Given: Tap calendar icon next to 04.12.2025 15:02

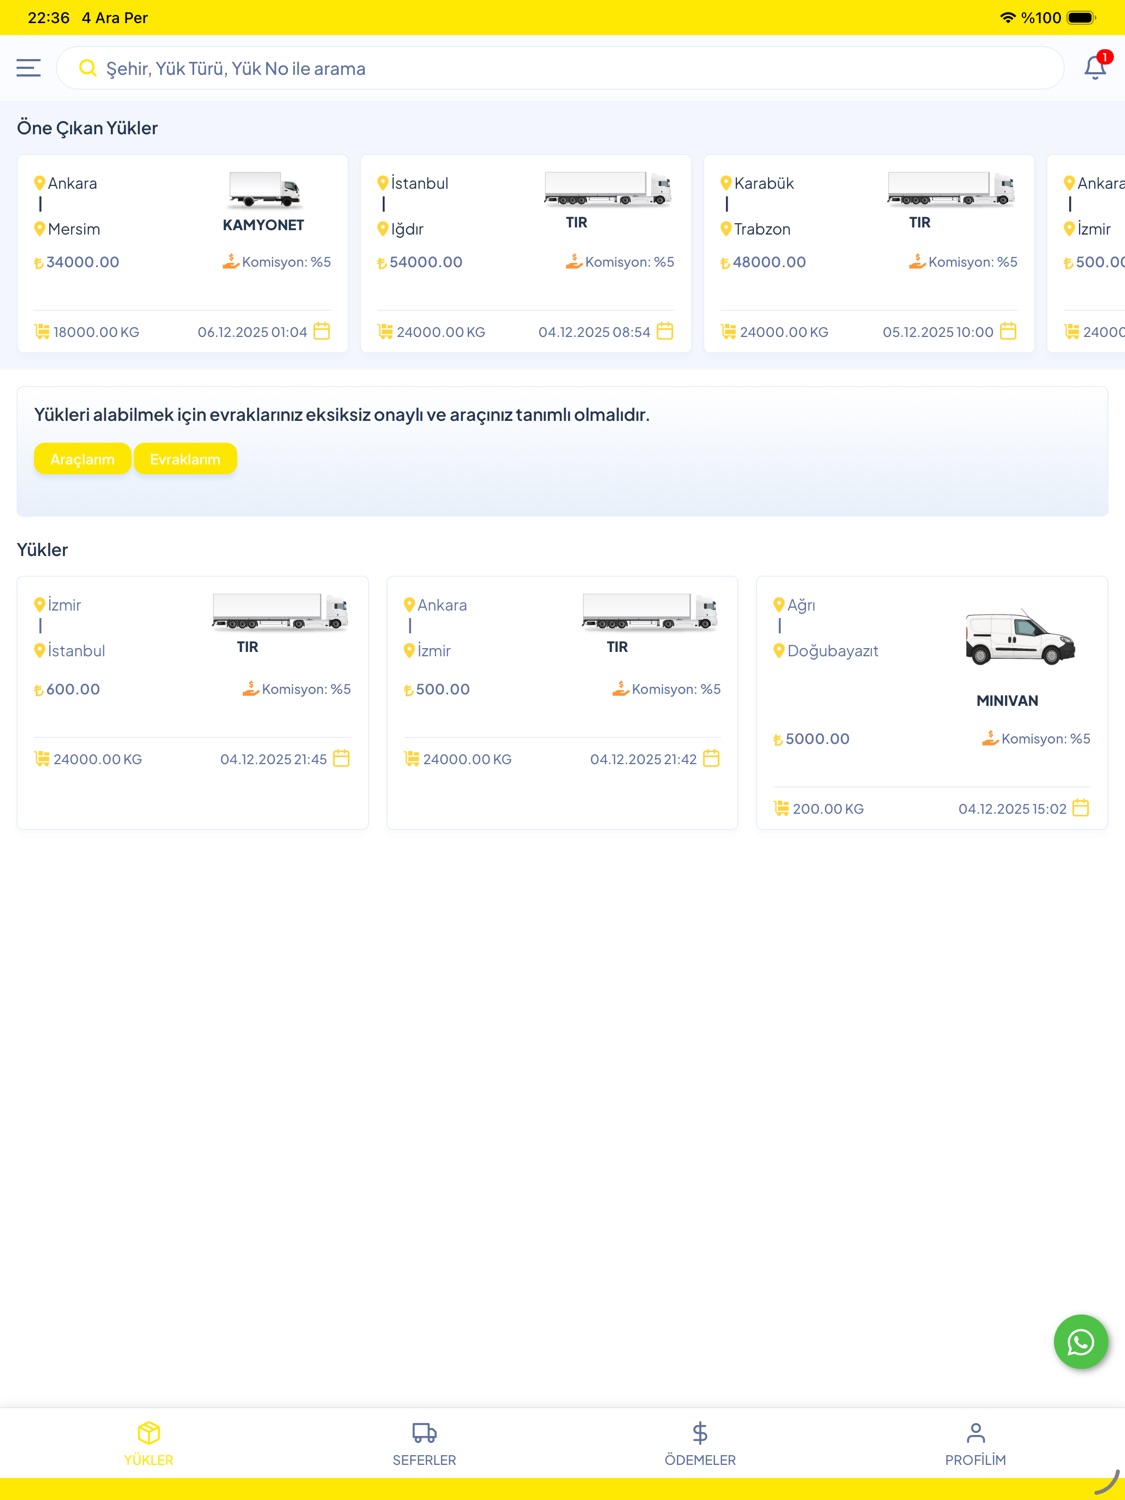Looking at the screenshot, I should [1081, 808].
